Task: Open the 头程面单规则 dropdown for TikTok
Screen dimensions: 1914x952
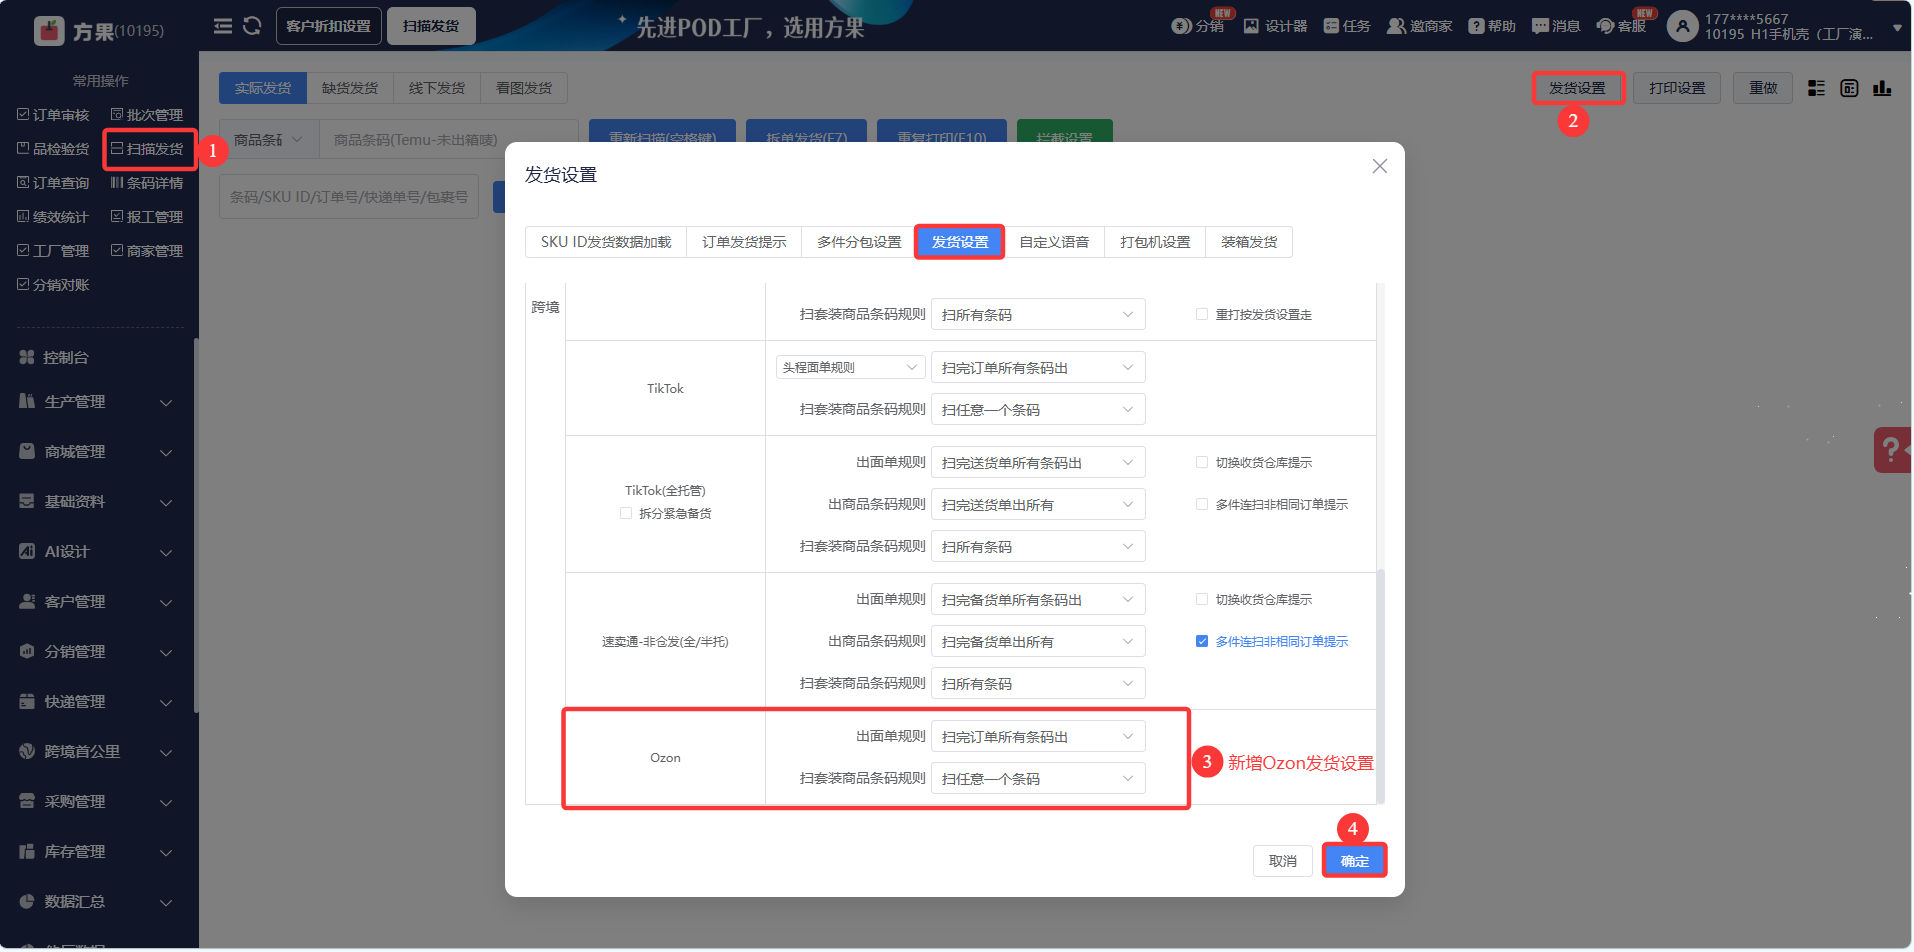Action: click(850, 367)
